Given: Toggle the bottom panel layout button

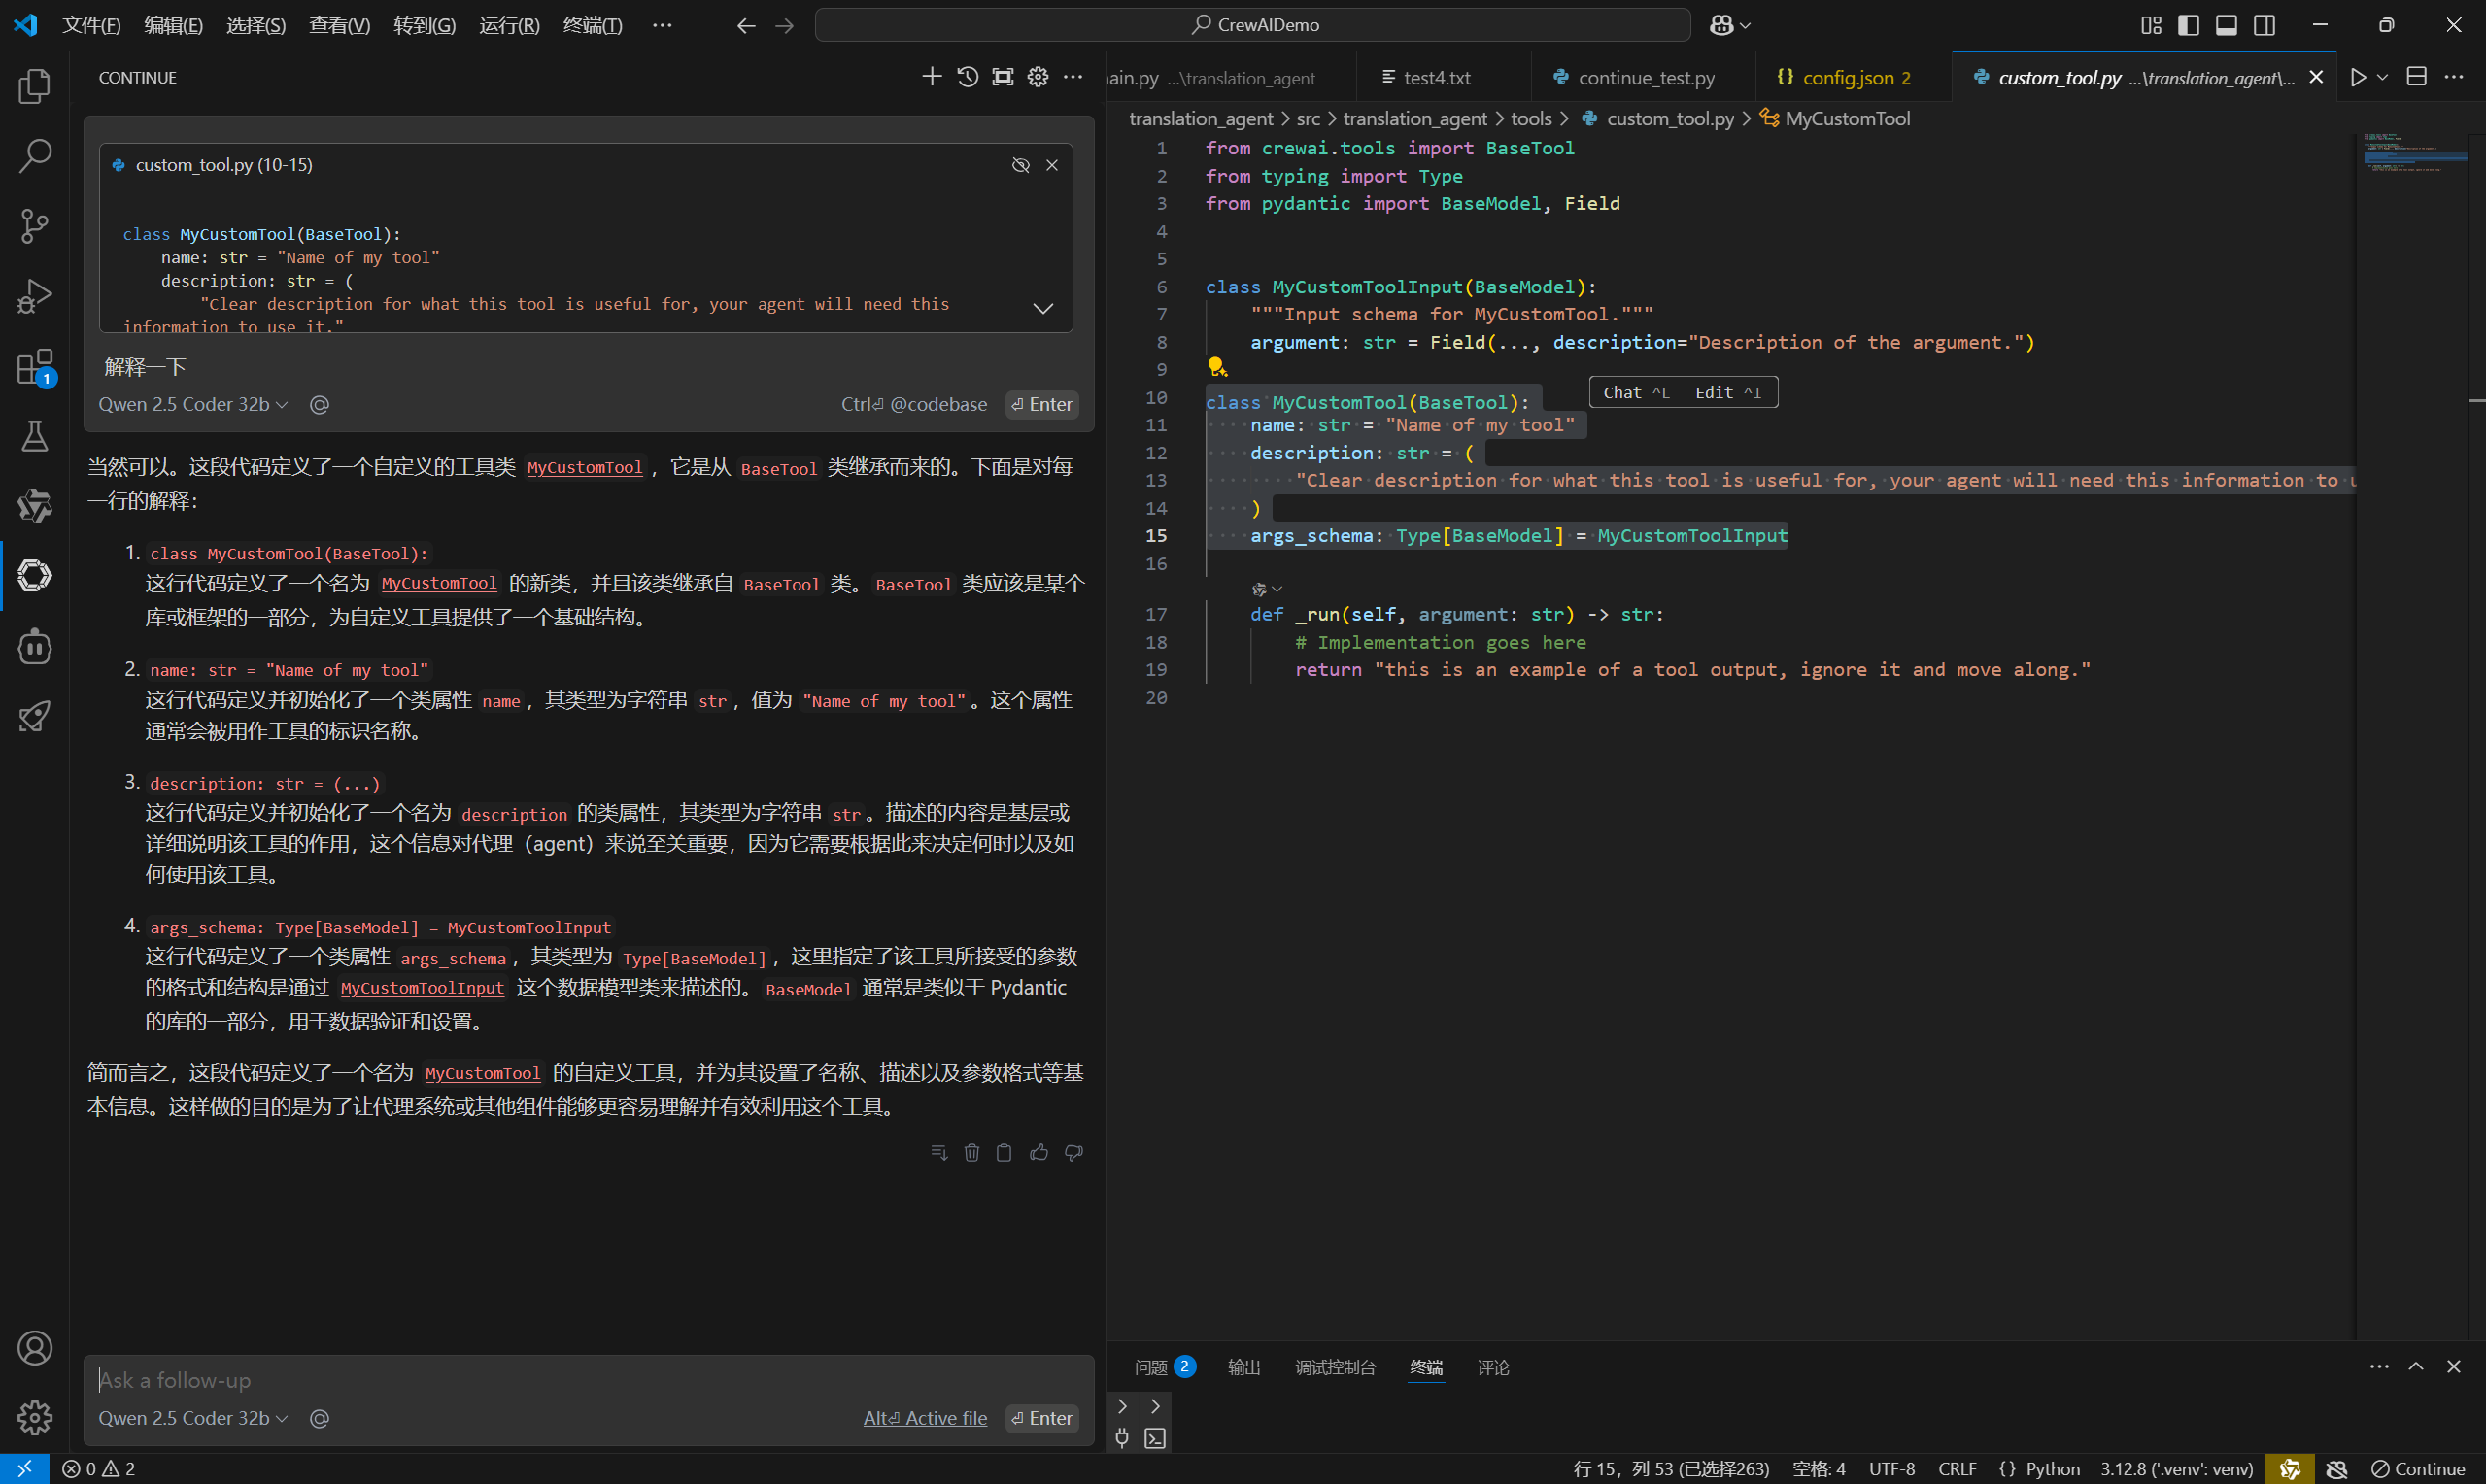Looking at the screenshot, I should [x=2226, y=25].
